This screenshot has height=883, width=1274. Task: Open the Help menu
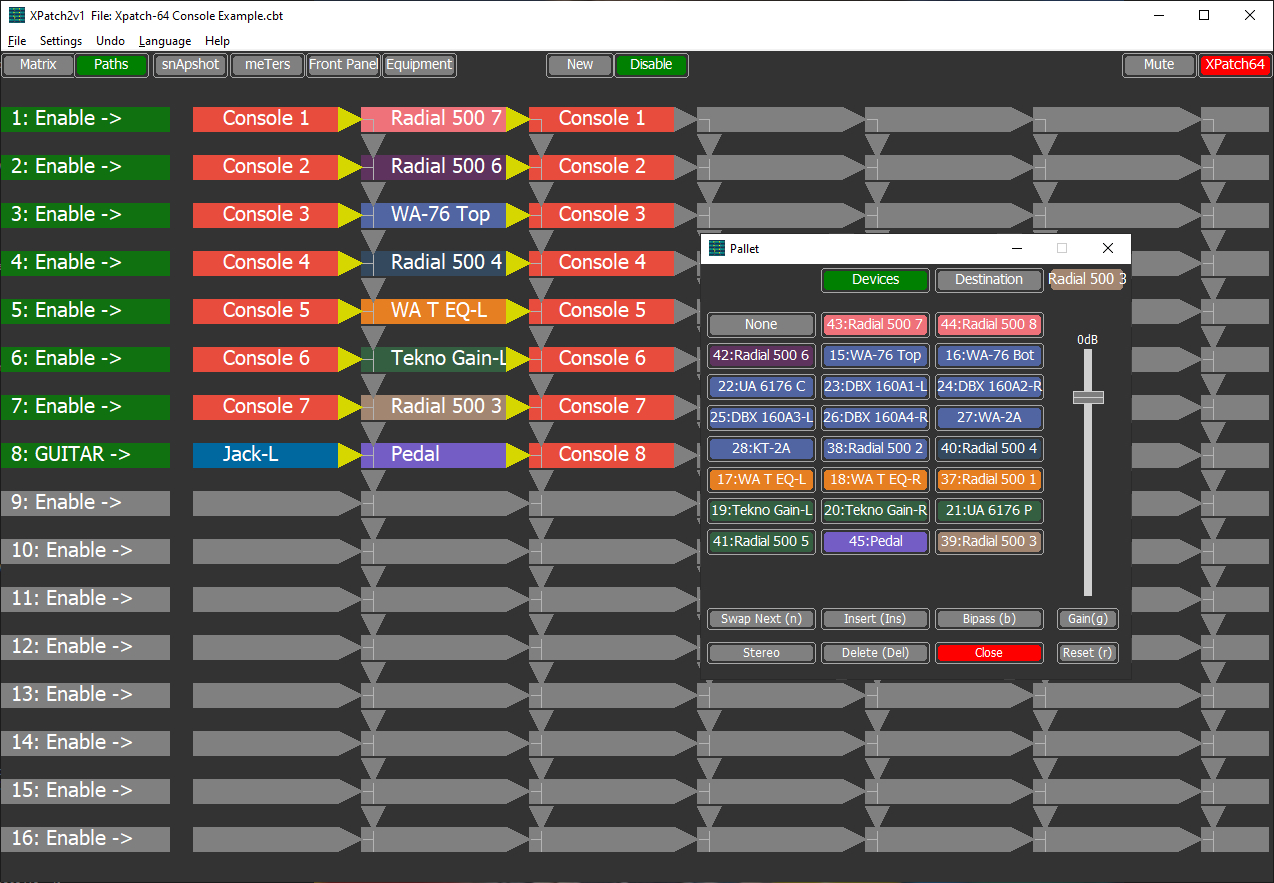(217, 41)
